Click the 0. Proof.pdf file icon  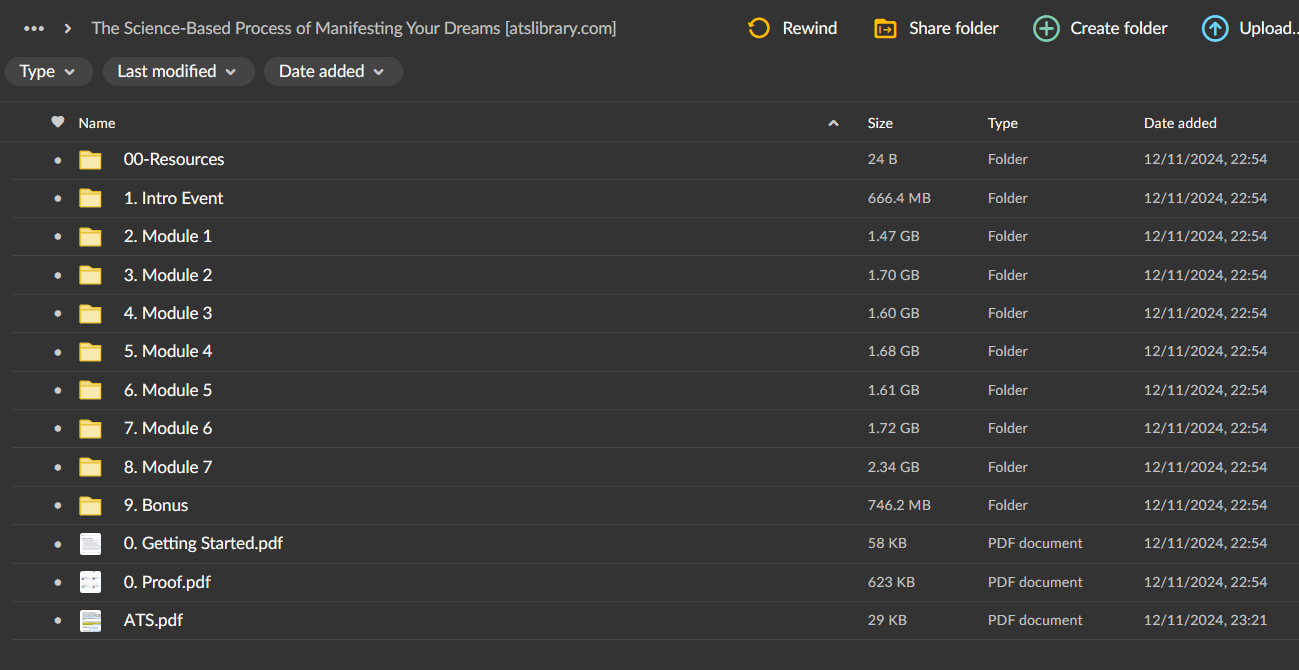coord(91,582)
